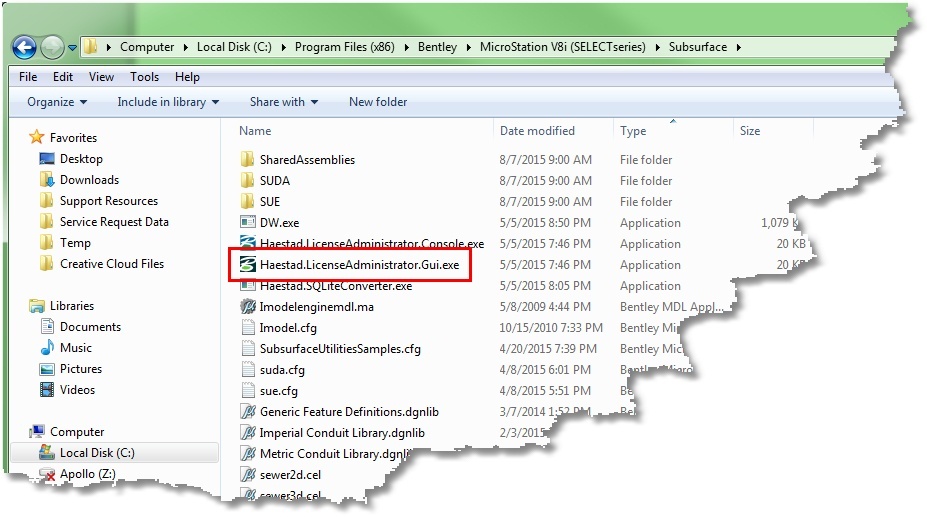Click date 5/8/2009 4:44 PM cell
The image size is (927, 525).
click(x=545, y=307)
